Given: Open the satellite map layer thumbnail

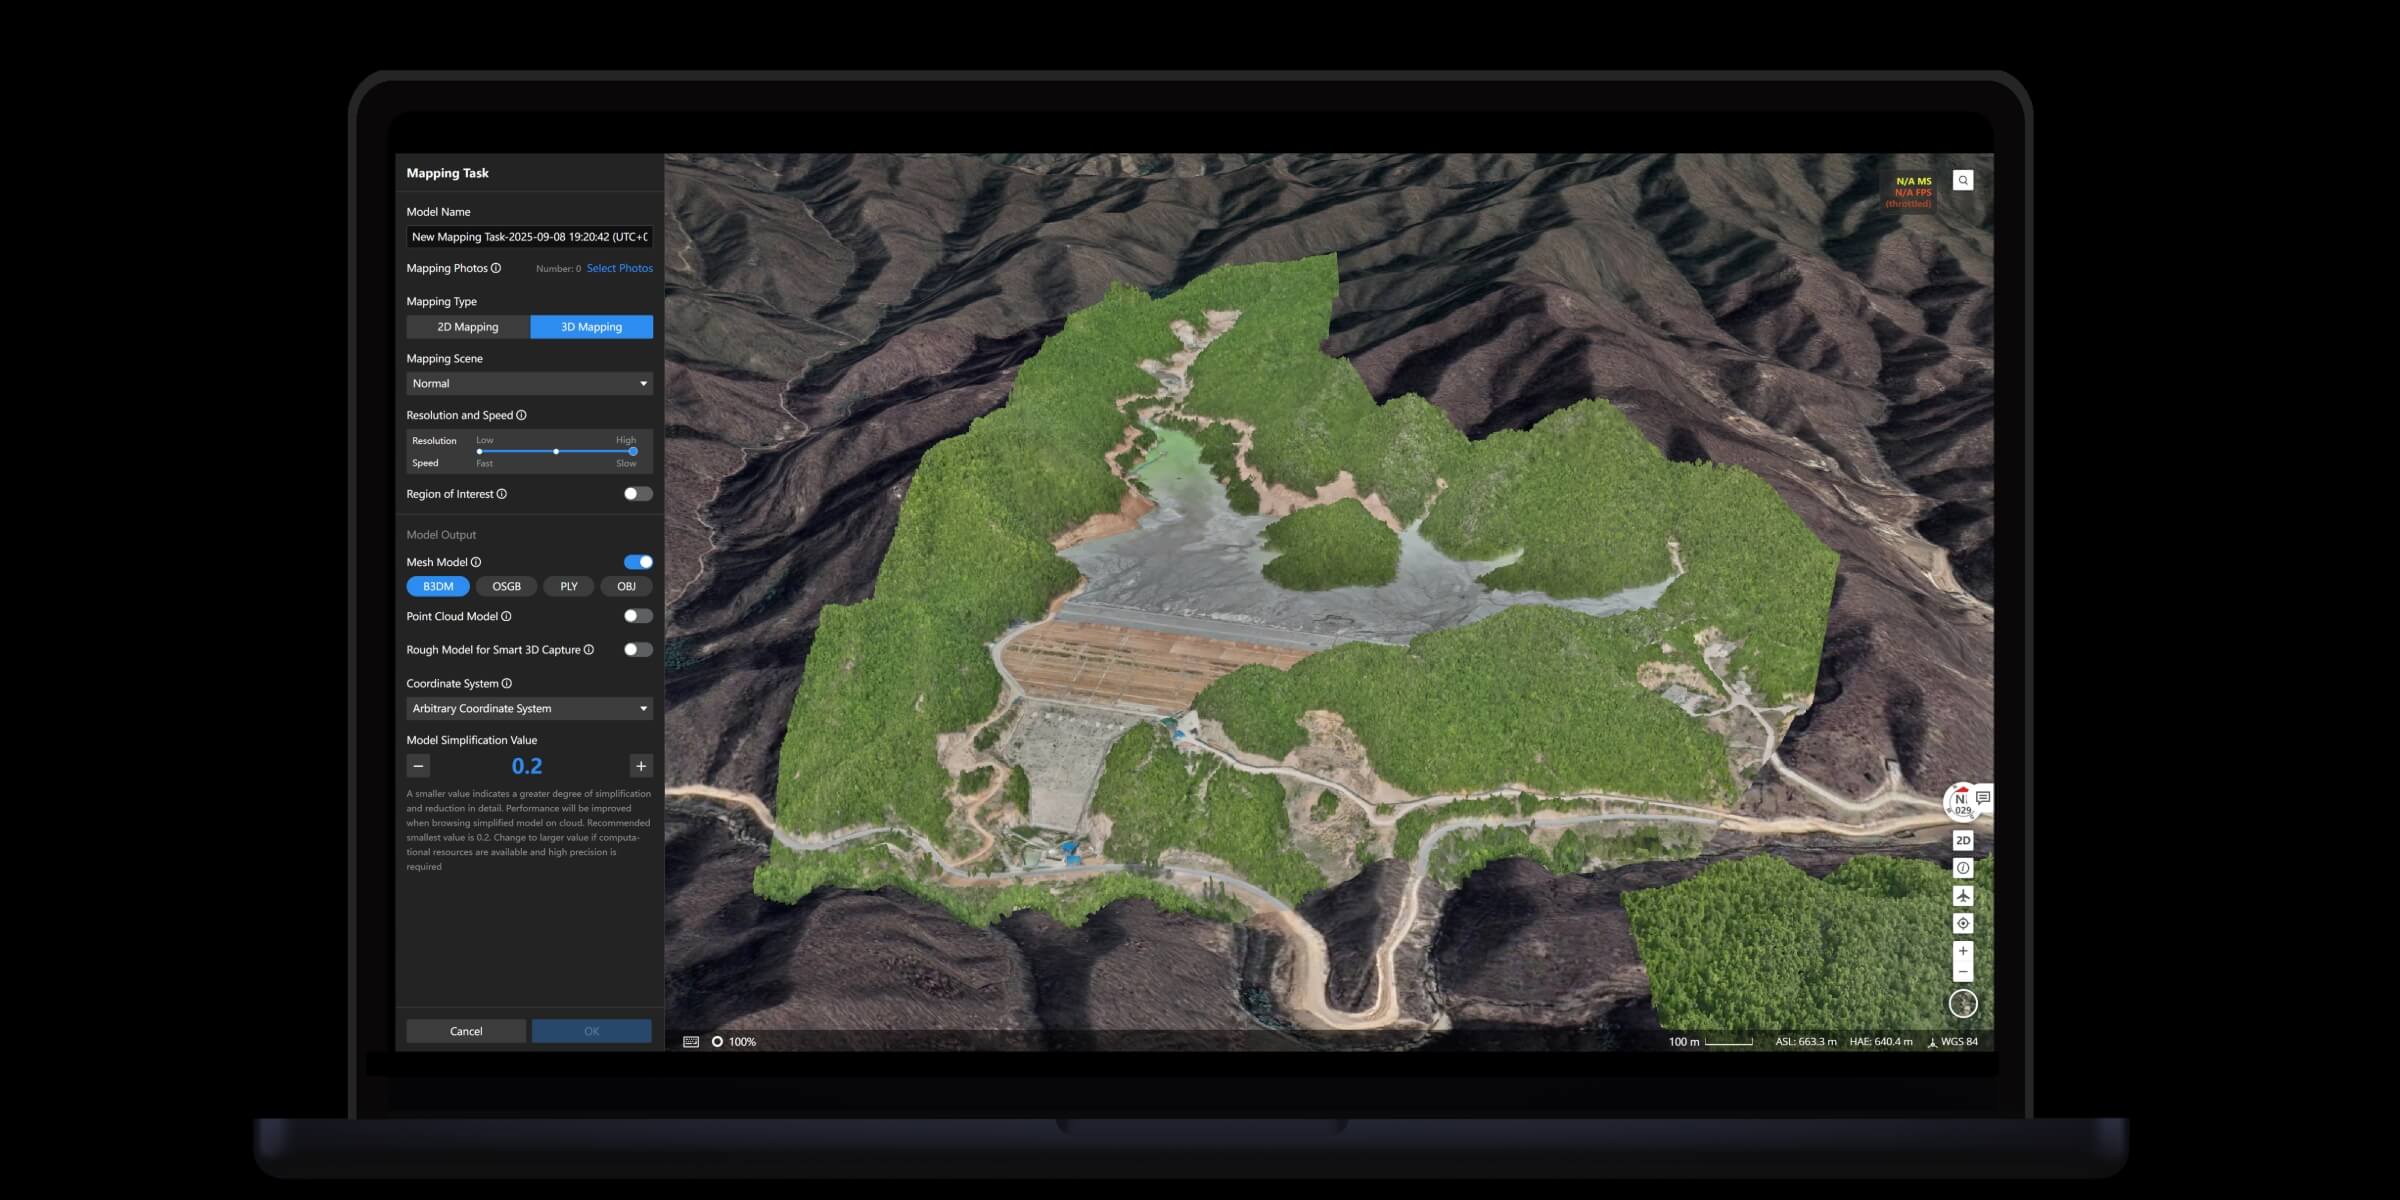Looking at the screenshot, I should [1963, 1003].
